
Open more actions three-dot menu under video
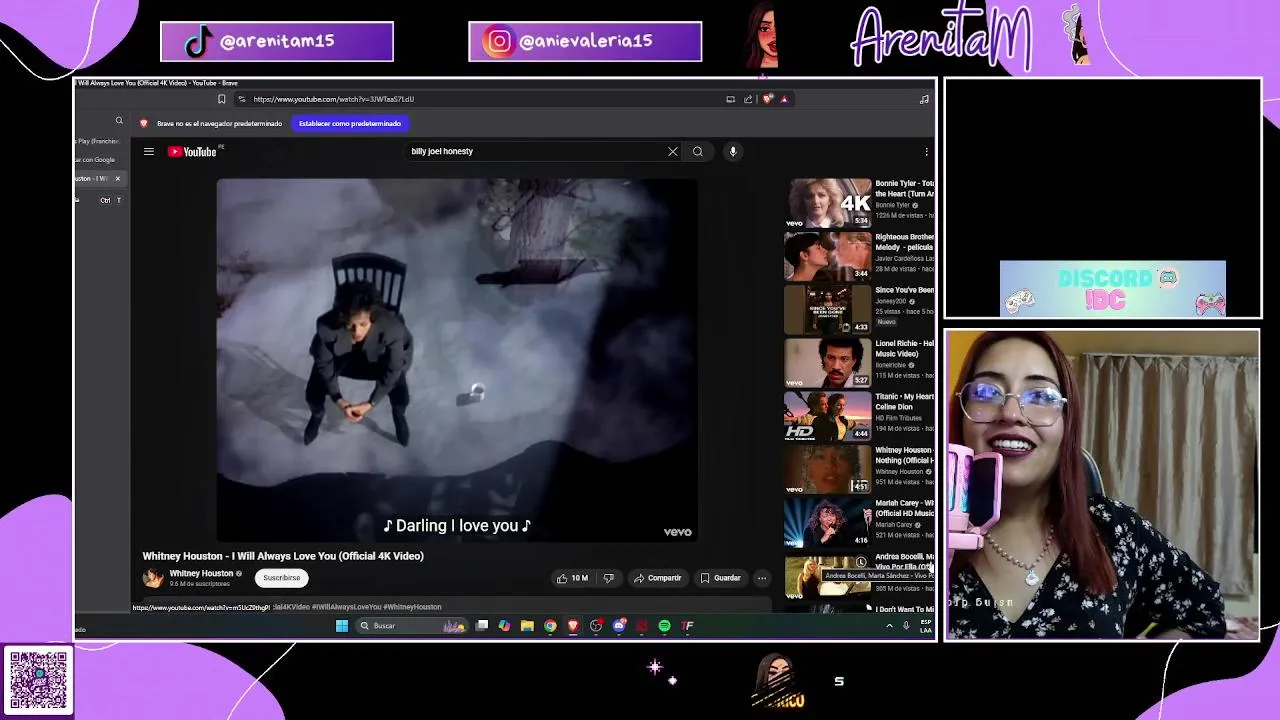pos(762,578)
